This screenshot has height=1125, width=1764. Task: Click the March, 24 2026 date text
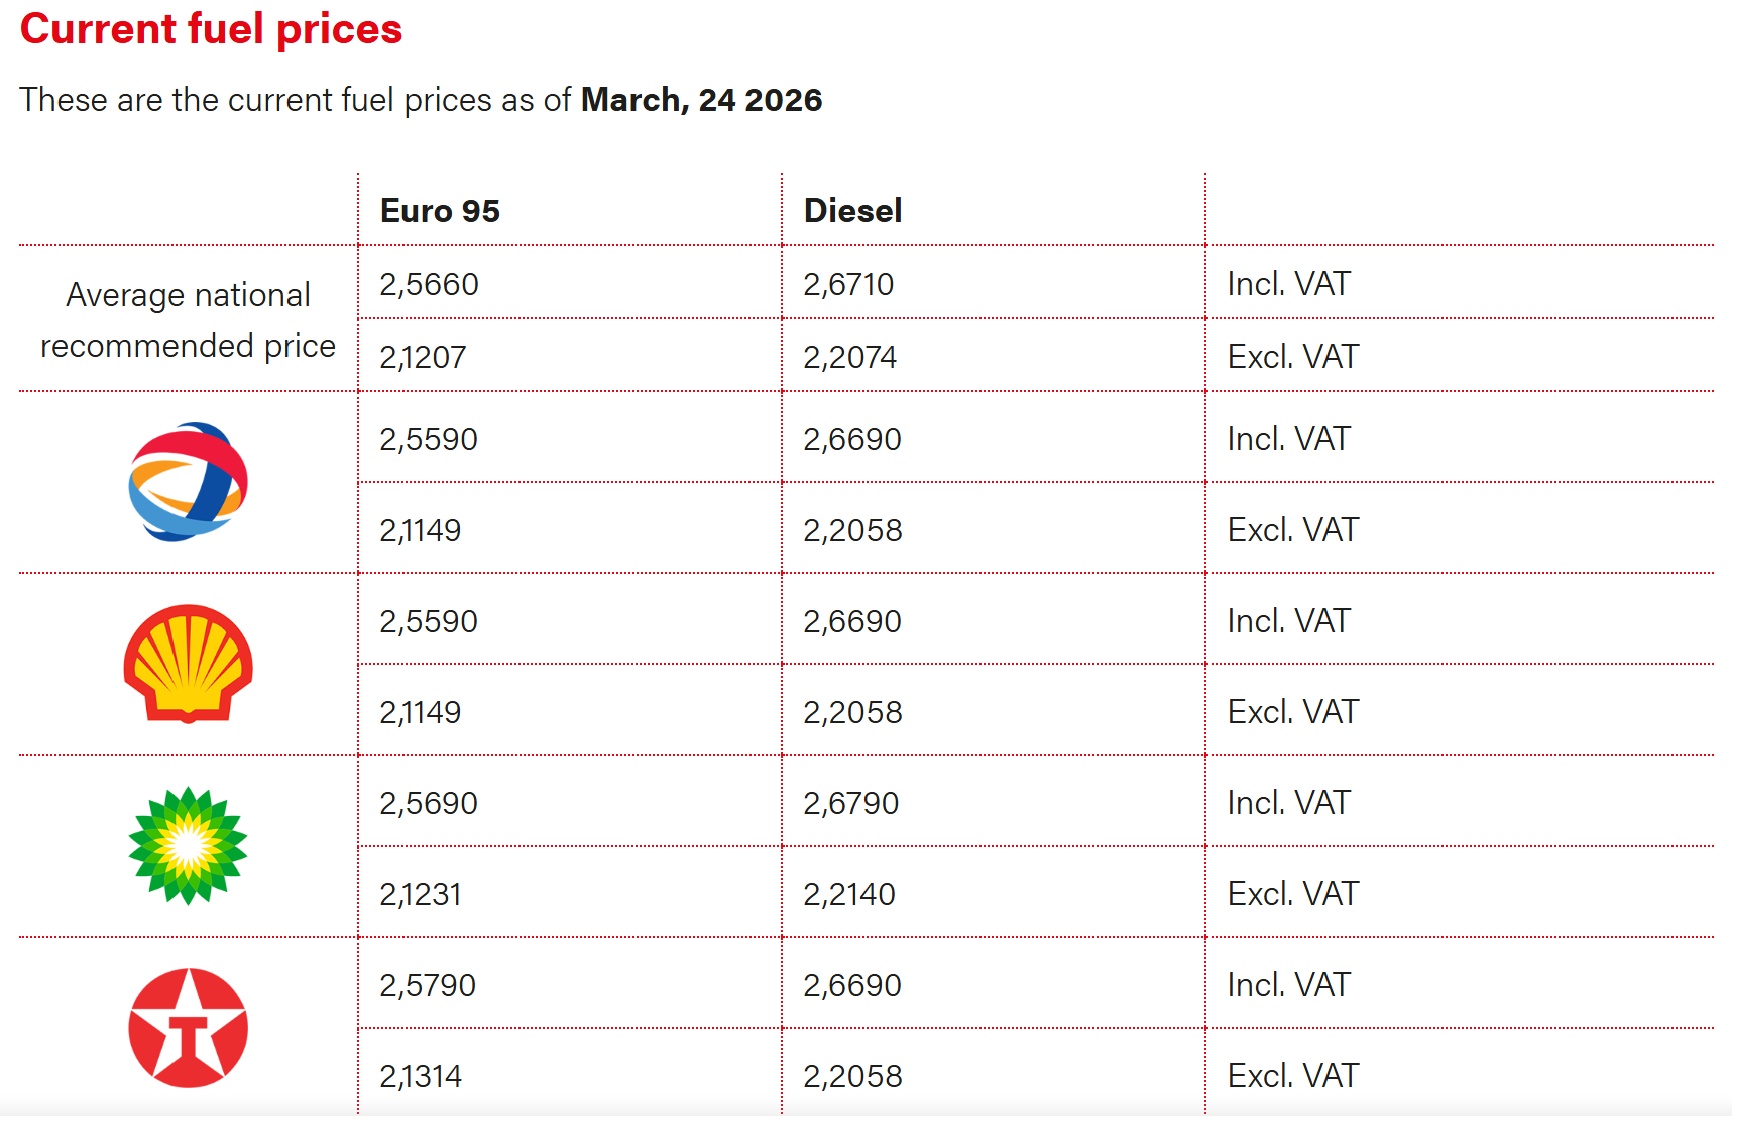coord(701,100)
